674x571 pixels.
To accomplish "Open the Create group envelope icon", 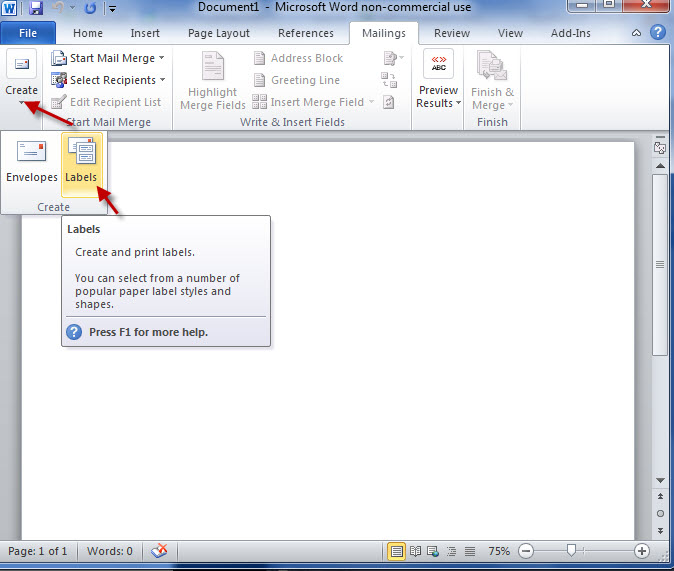I will pos(21,64).
